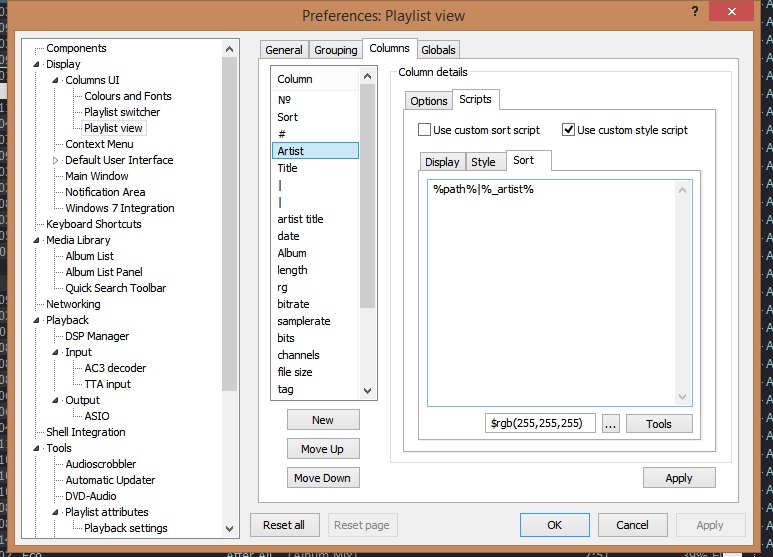
Task: Open Keyboard Shortcuts preferences page
Action: point(94,224)
